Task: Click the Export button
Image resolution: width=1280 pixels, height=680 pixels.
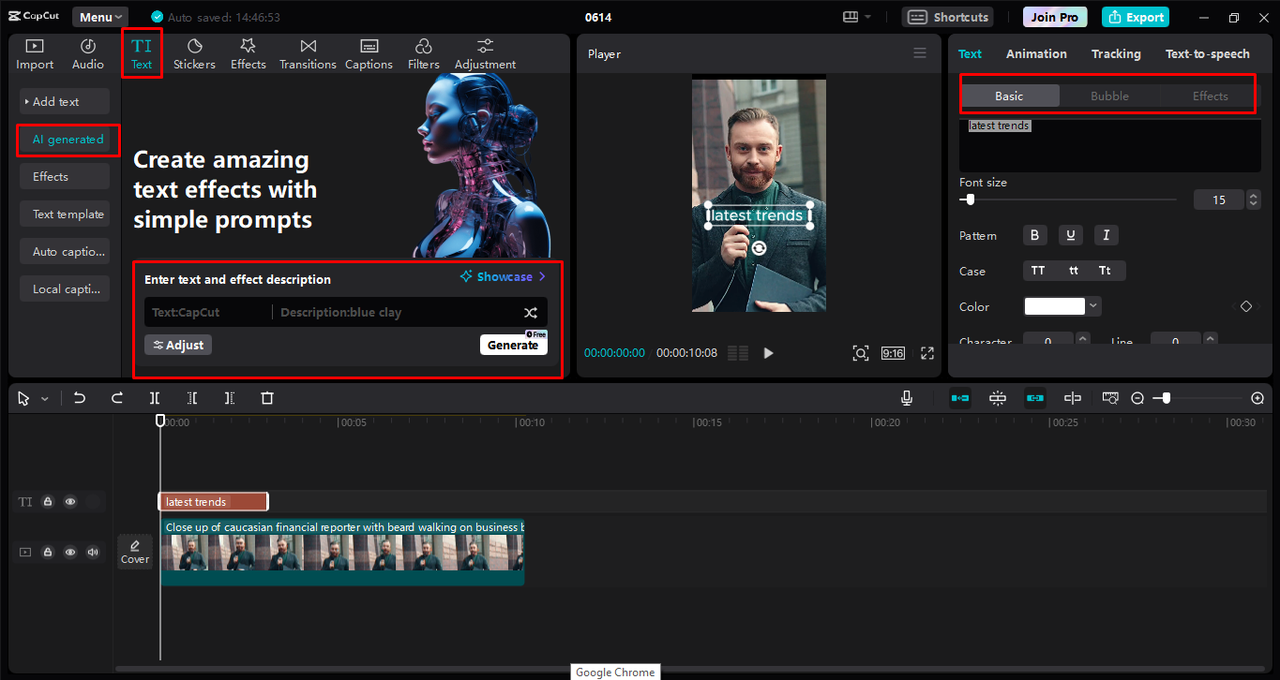Action: tap(1135, 17)
